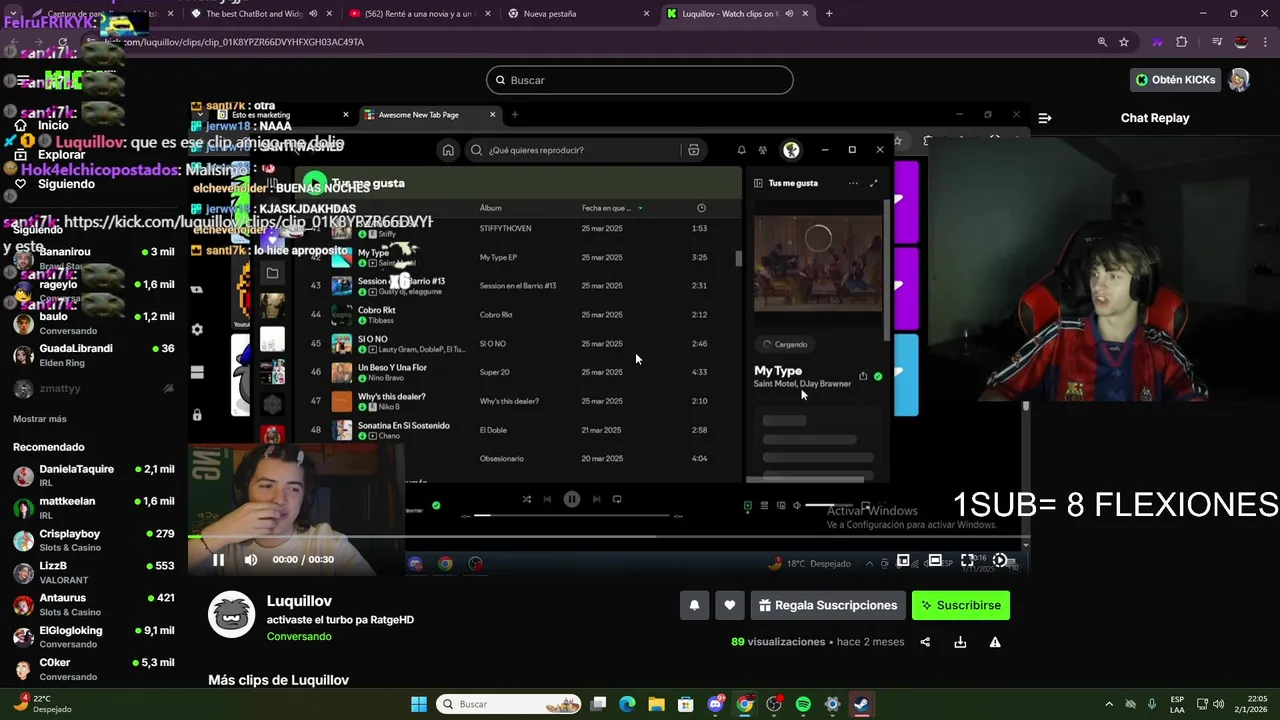Open recommended channel DanielaTaquire
The width and height of the screenshot is (1280, 720).
pos(93,475)
